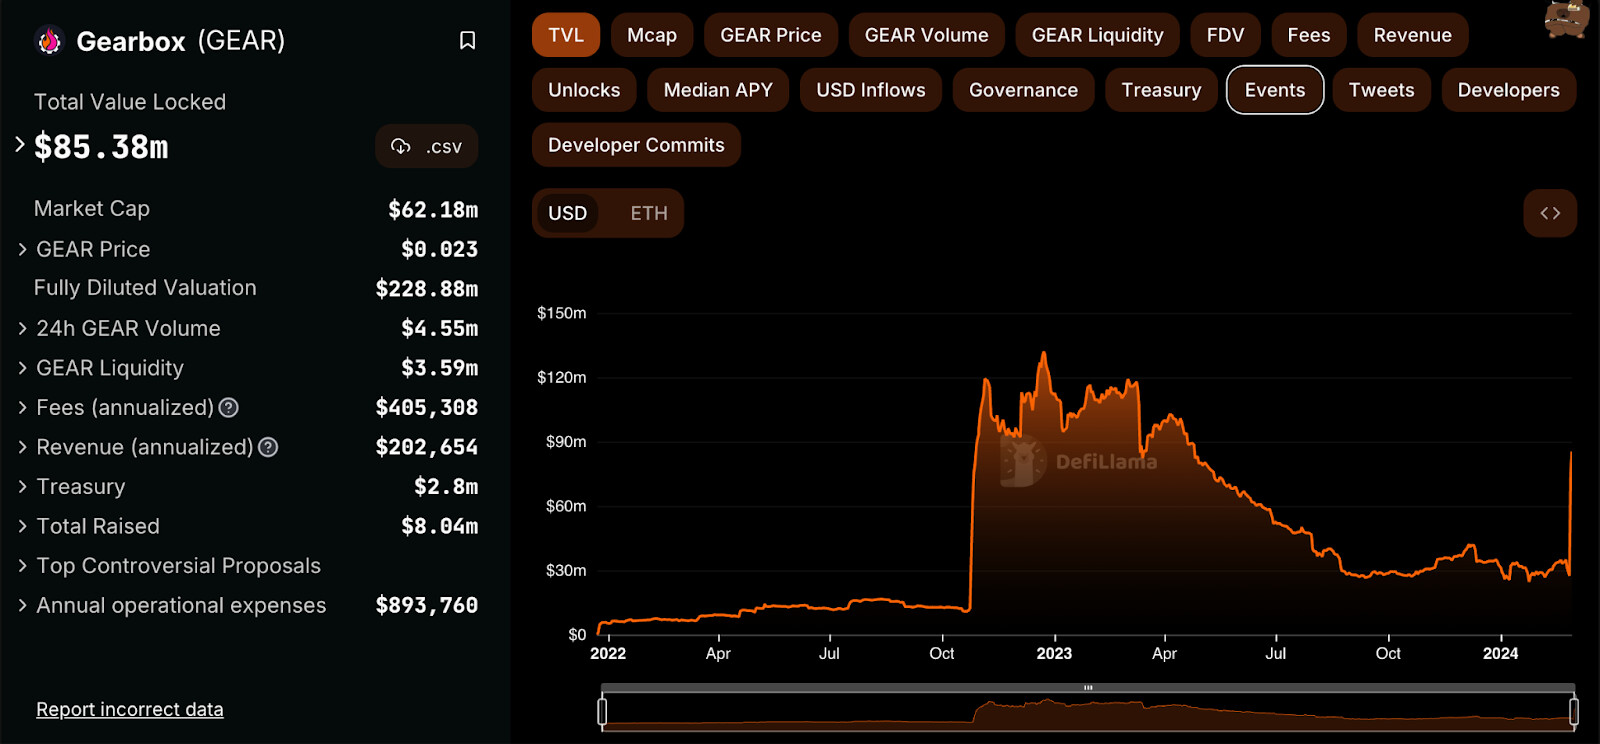
Task: Open the embed chart code icon
Action: (x=1550, y=213)
